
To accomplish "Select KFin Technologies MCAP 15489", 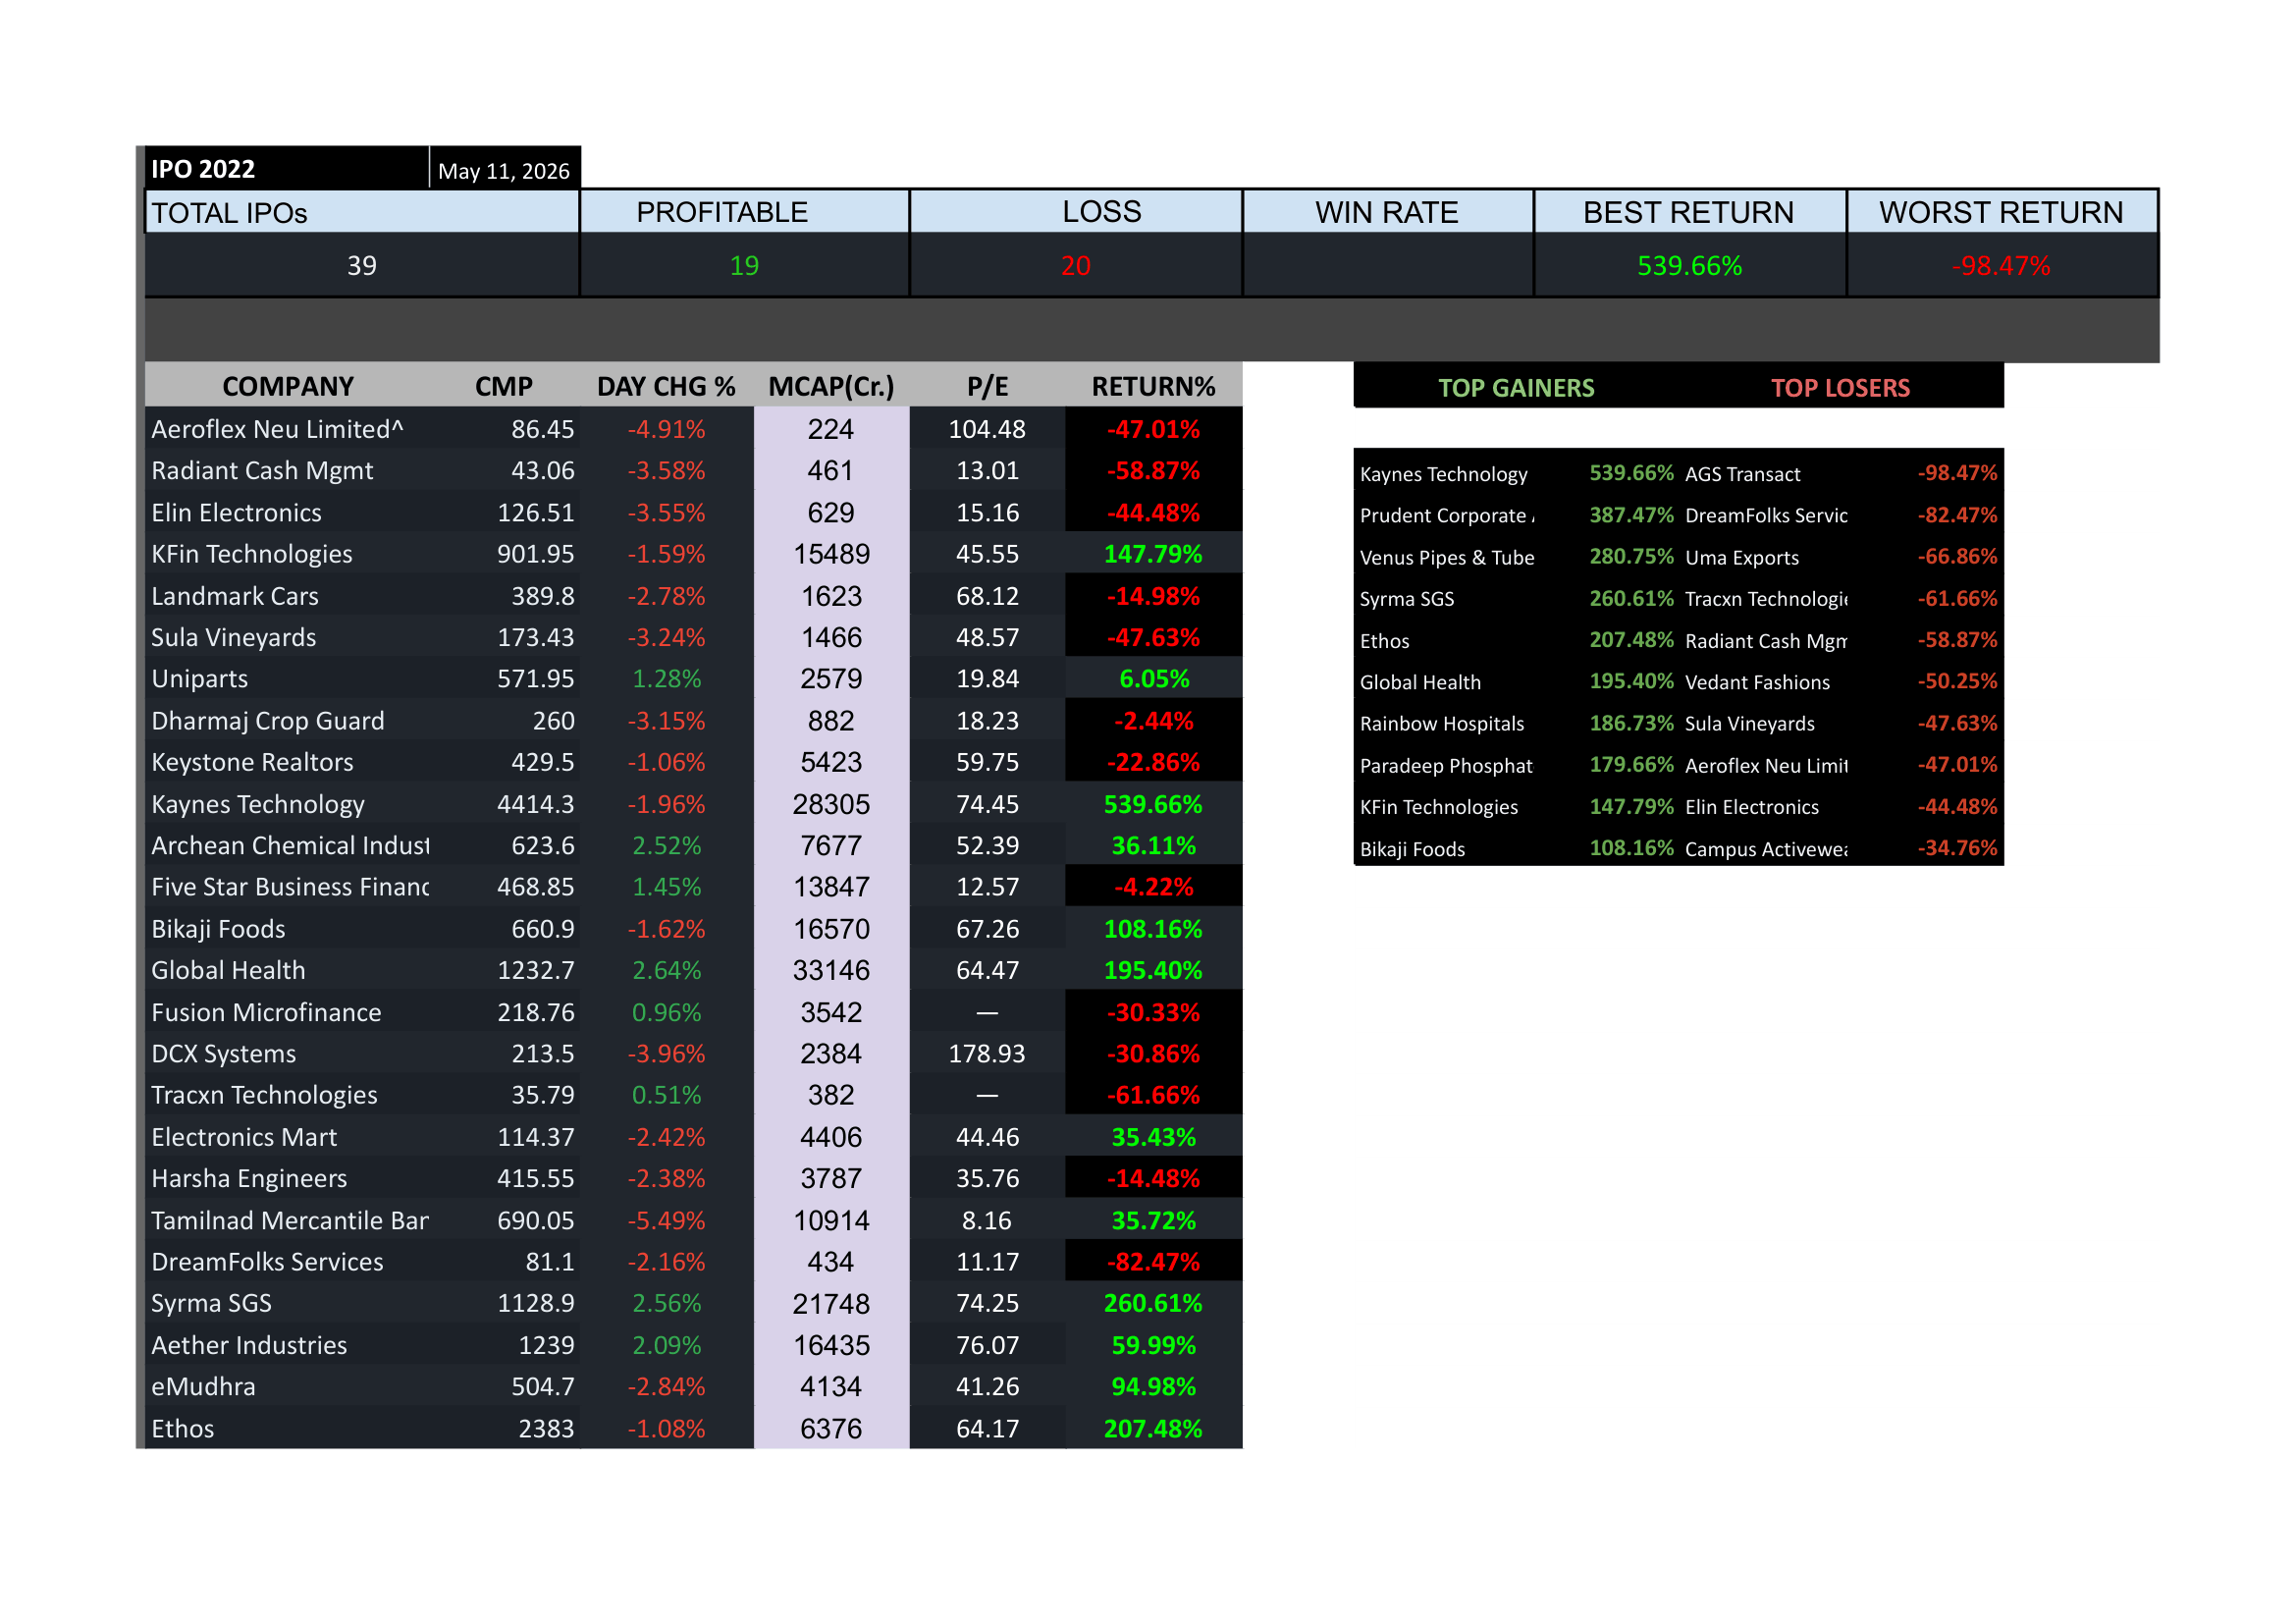I will 831,553.
